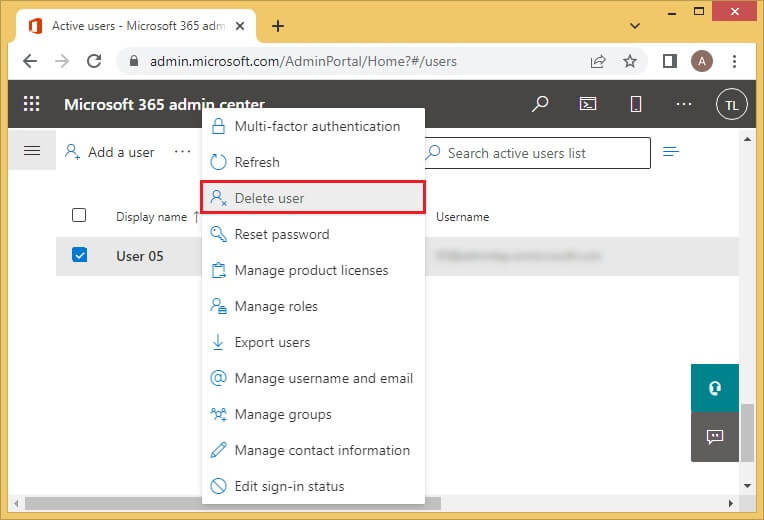The width and height of the screenshot is (764, 520).
Task: Open the feedback chat bubble button
Action: (x=715, y=437)
